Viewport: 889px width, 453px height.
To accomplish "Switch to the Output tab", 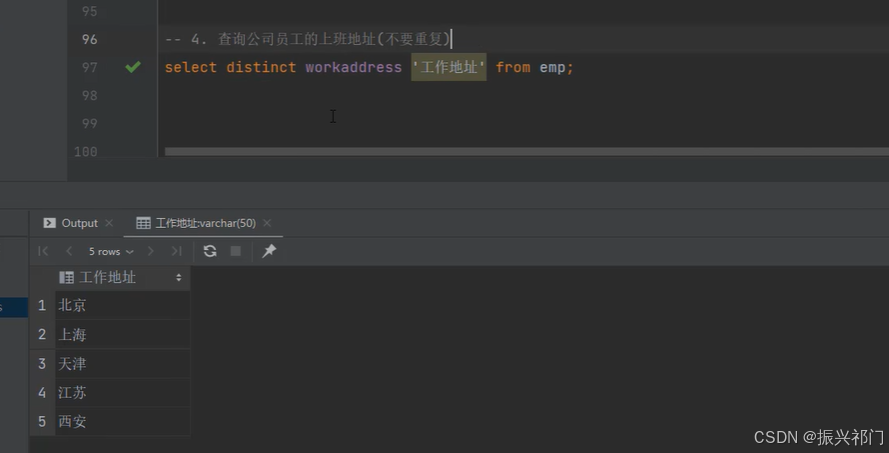I will 79,223.
